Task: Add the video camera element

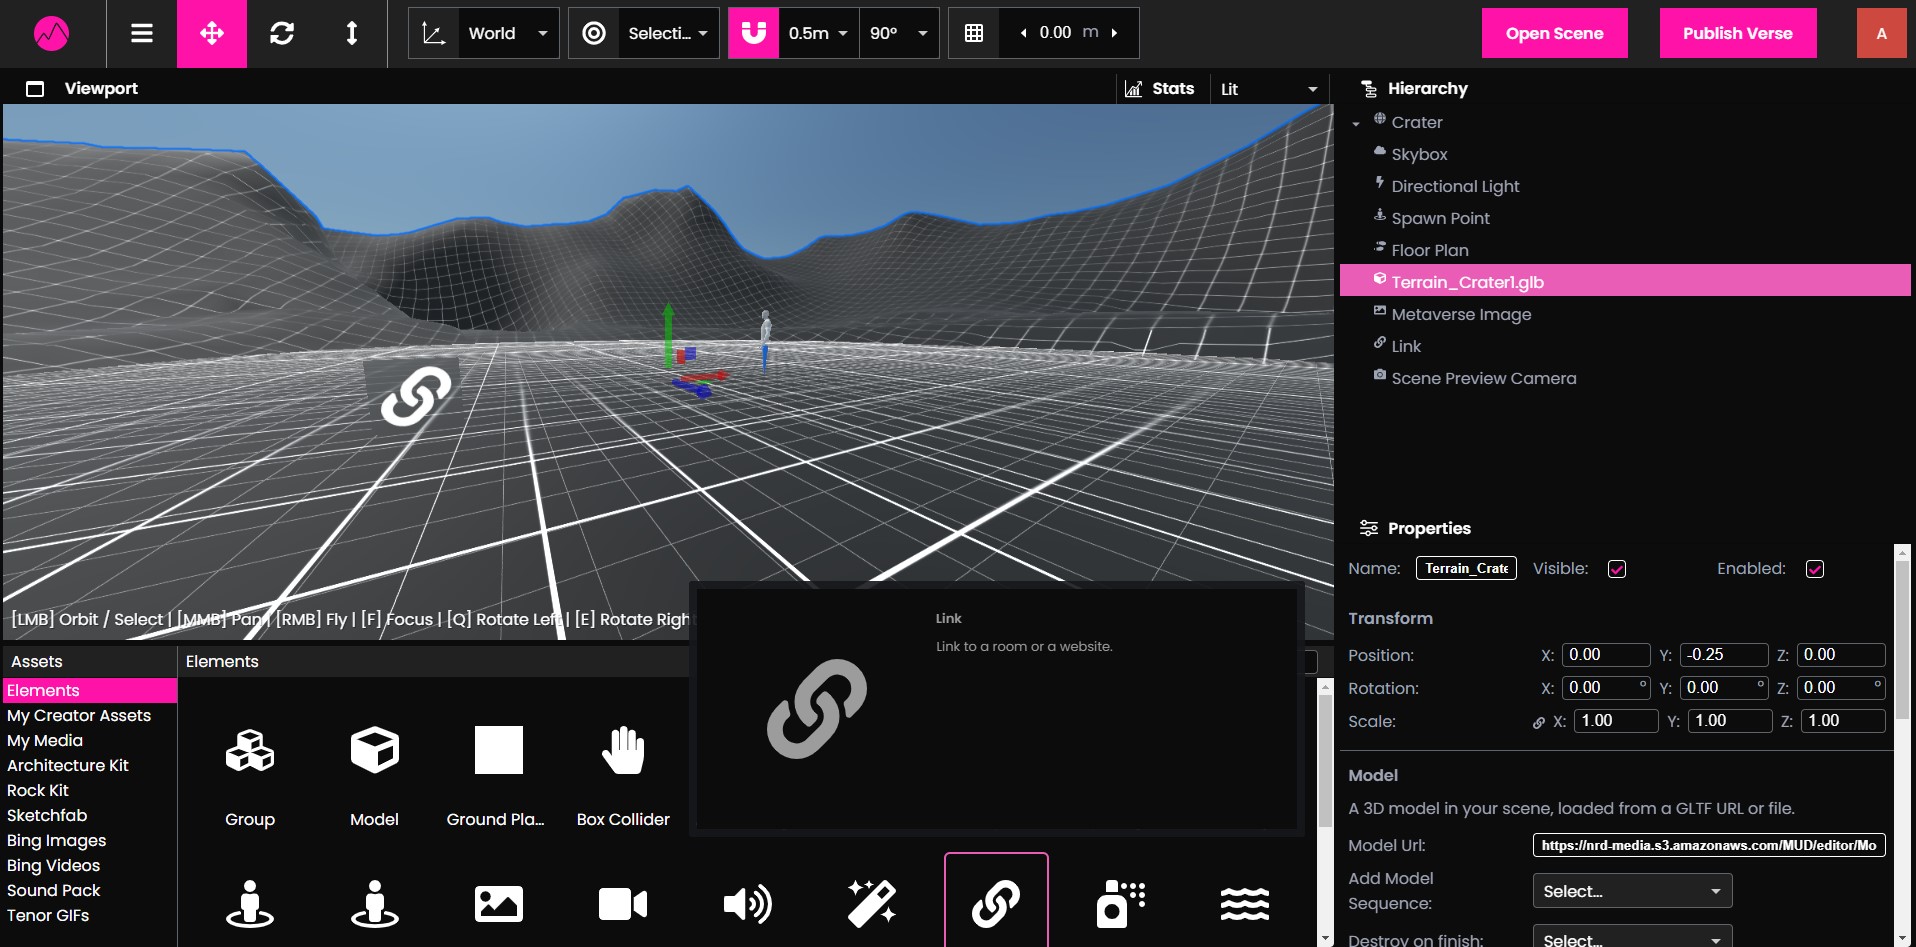Action: click(x=623, y=903)
